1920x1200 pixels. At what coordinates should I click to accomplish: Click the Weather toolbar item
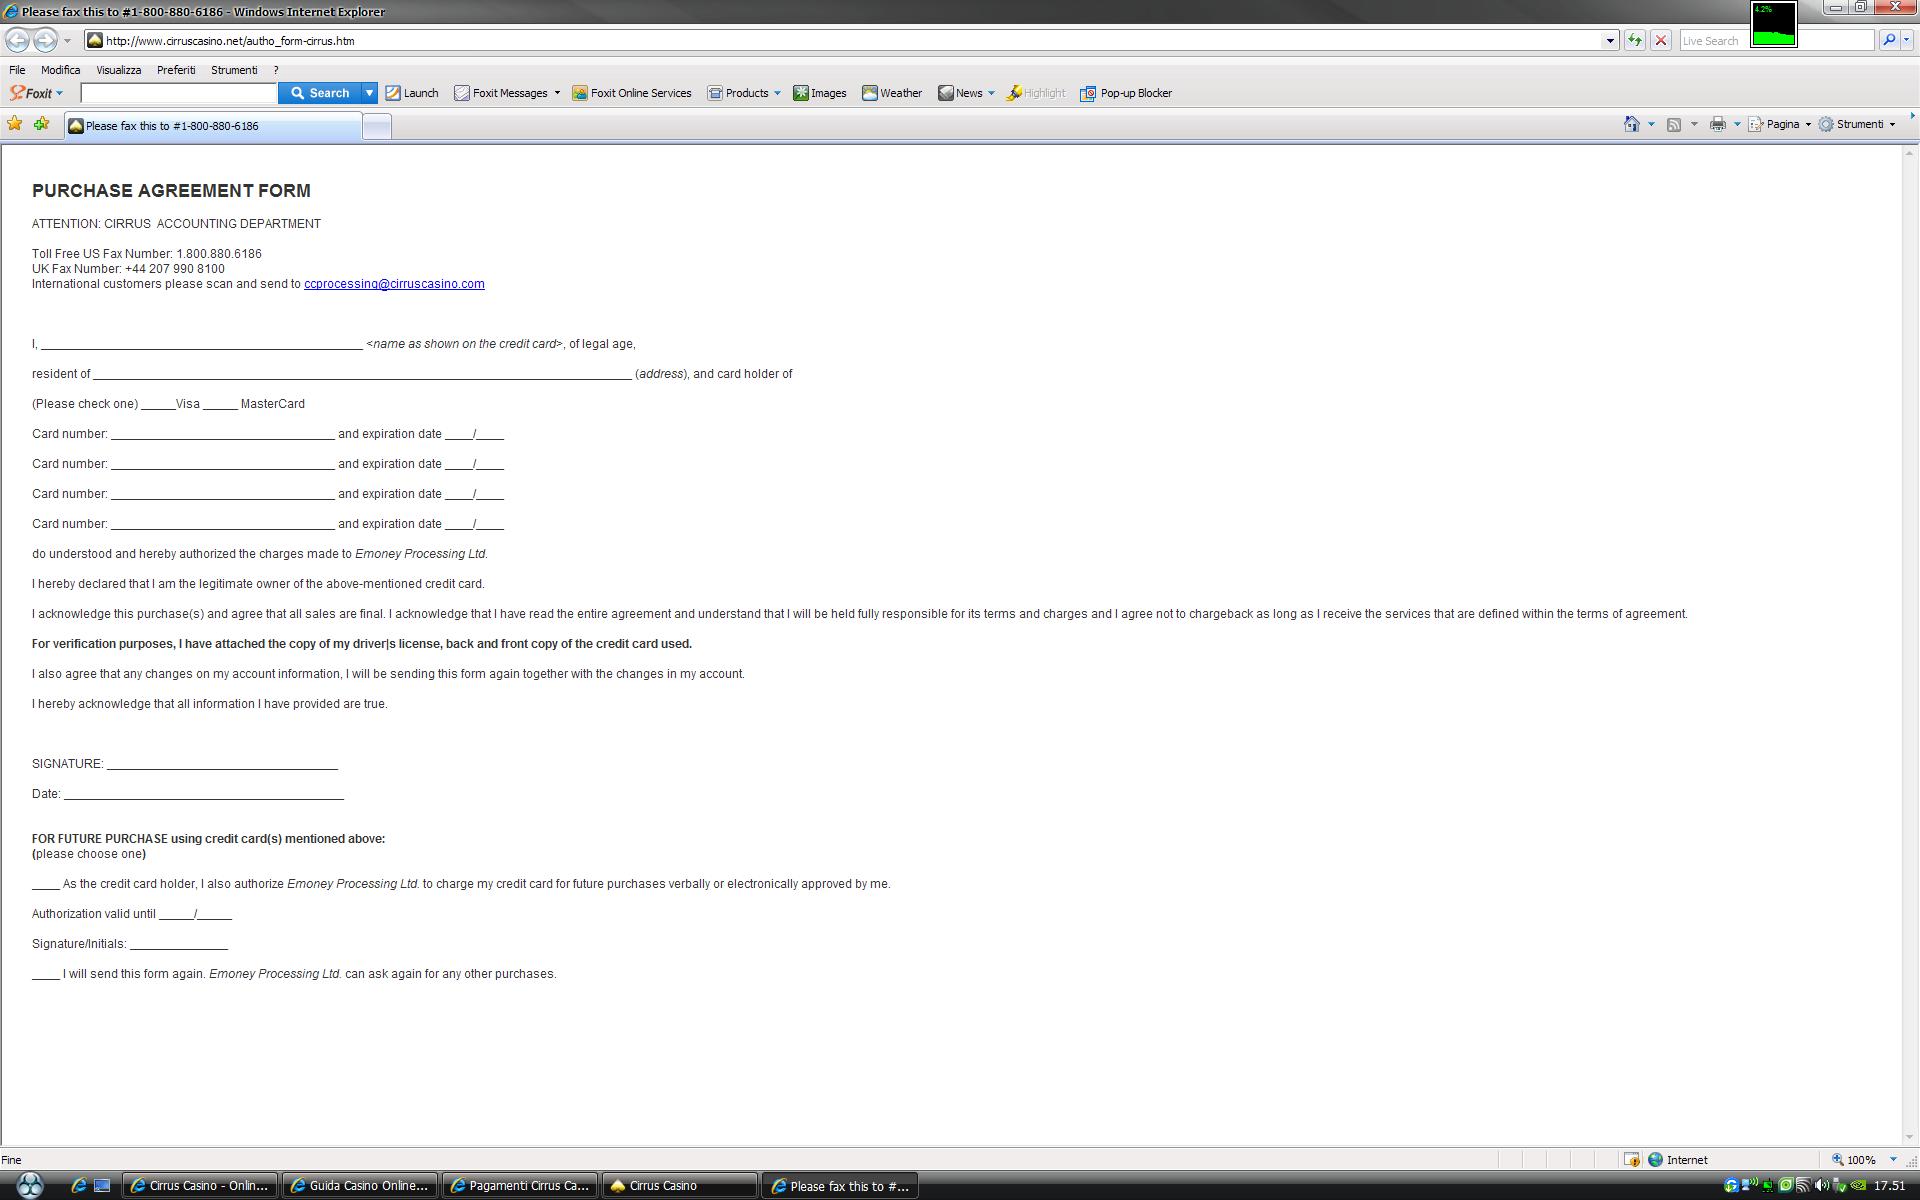[x=892, y=93]
